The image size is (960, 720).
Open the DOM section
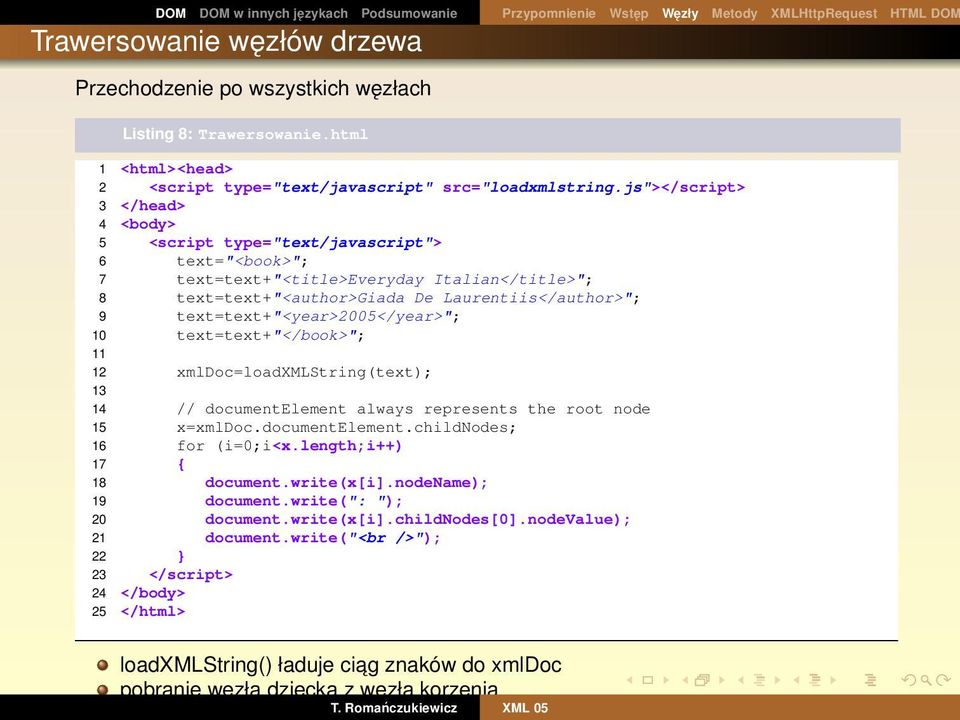pos(170,13)
